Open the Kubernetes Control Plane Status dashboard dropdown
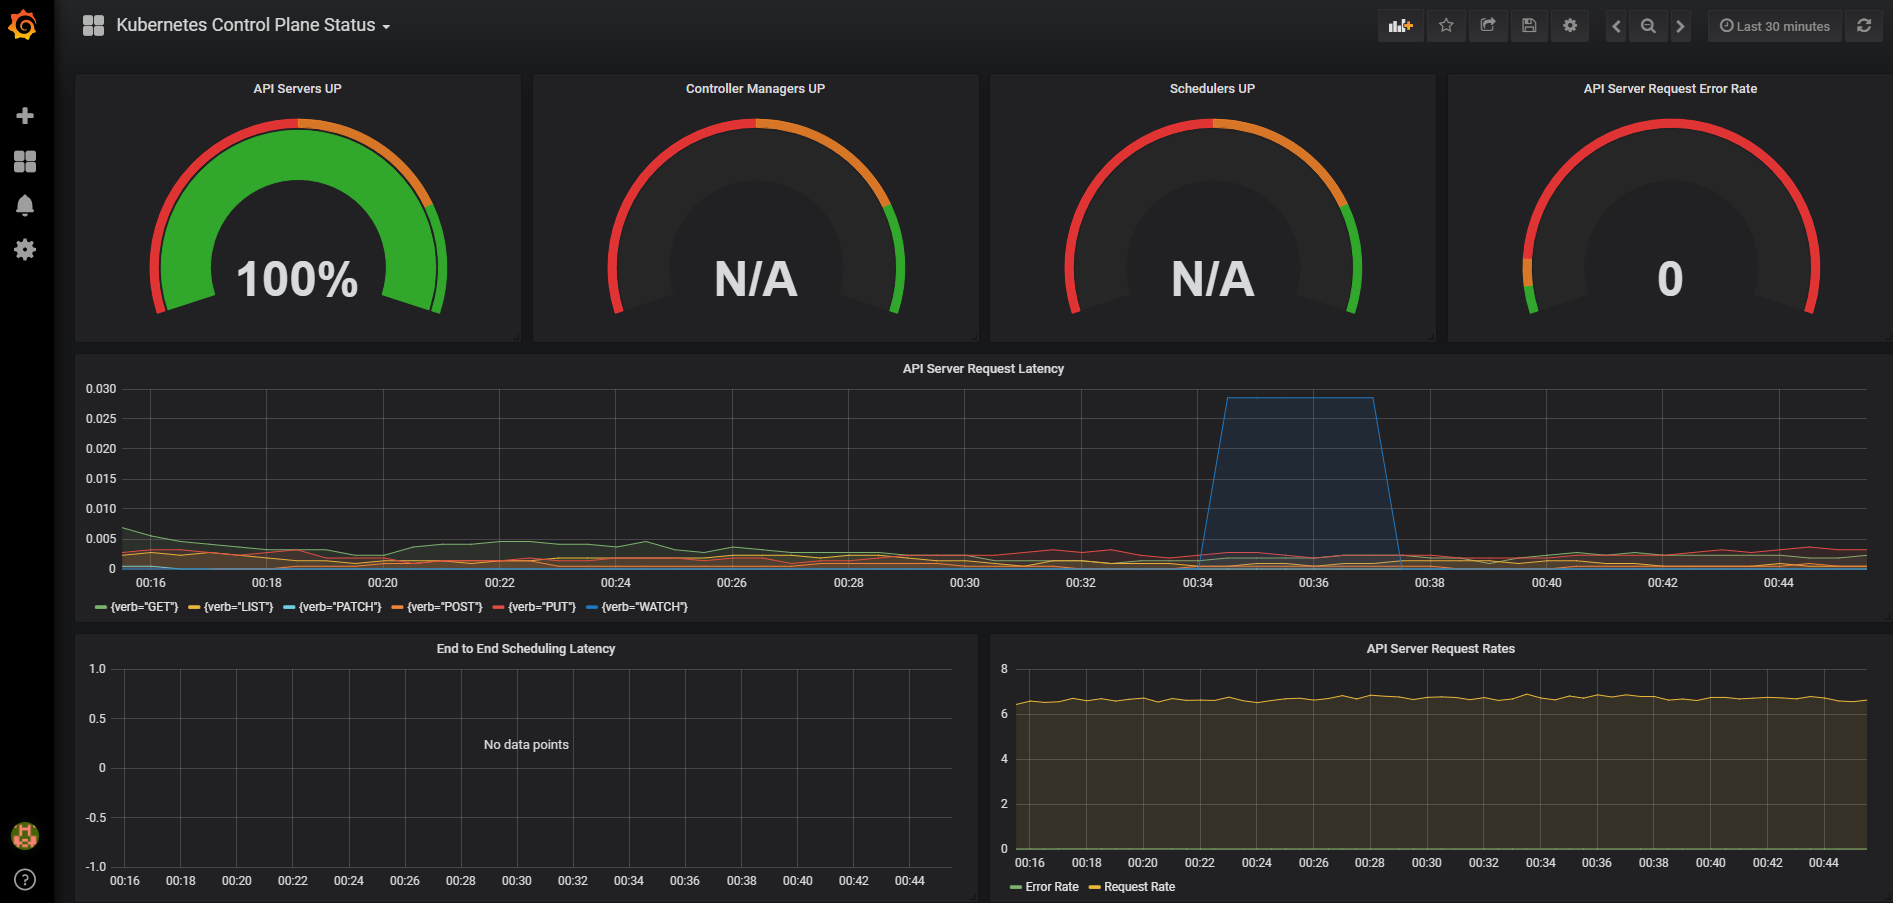This screenshot has height=903, width=1893. click(253, 26)
